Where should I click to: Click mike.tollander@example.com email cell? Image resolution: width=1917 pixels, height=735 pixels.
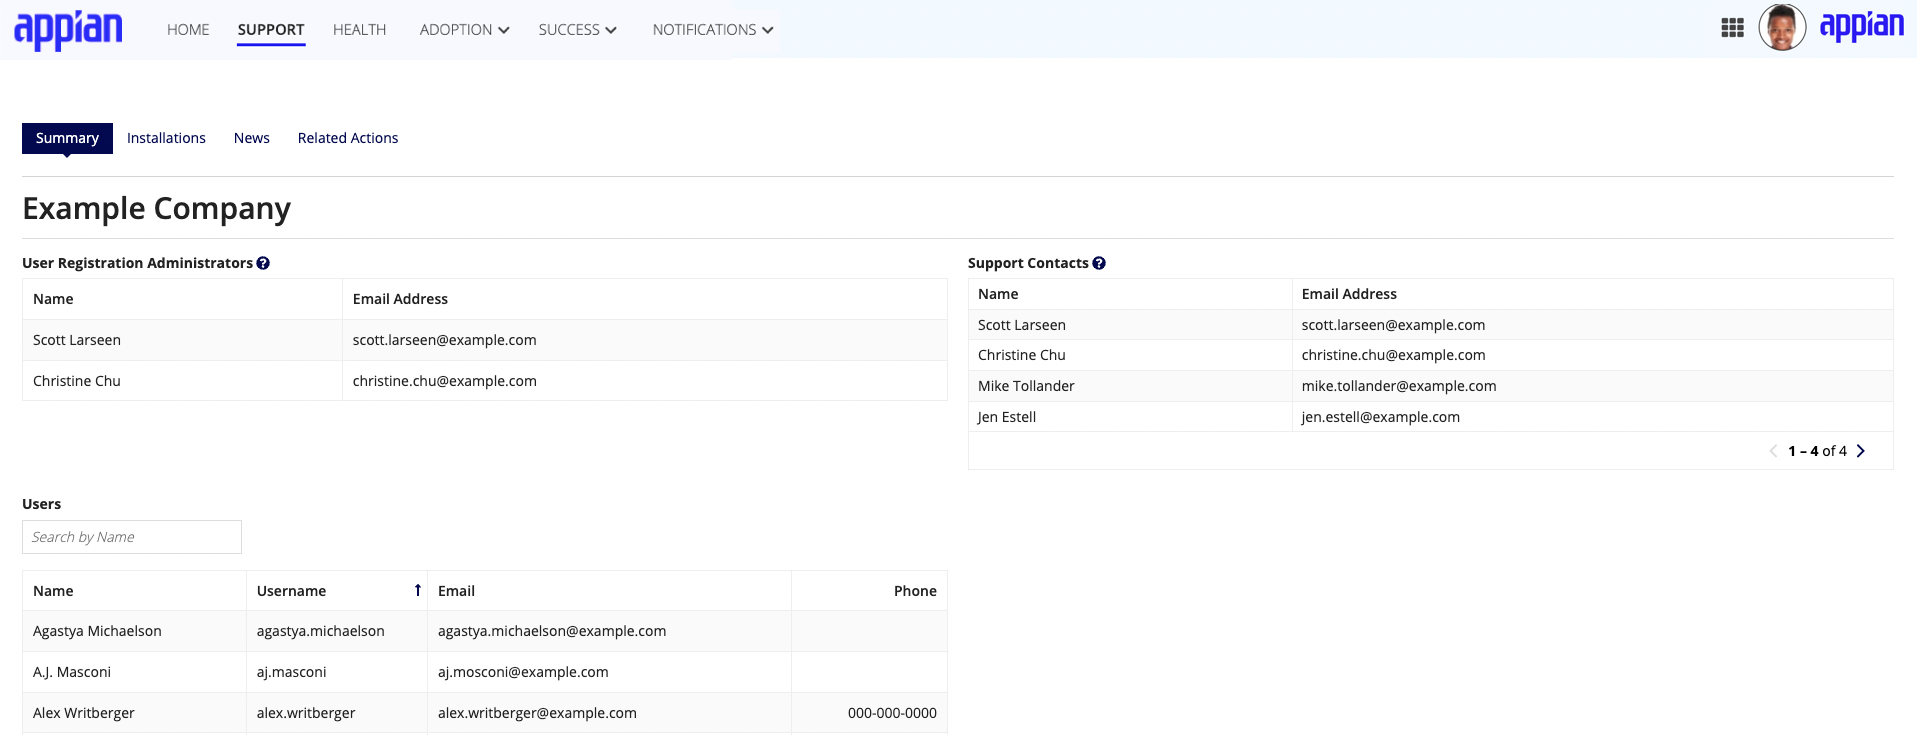click(1399, 386)
